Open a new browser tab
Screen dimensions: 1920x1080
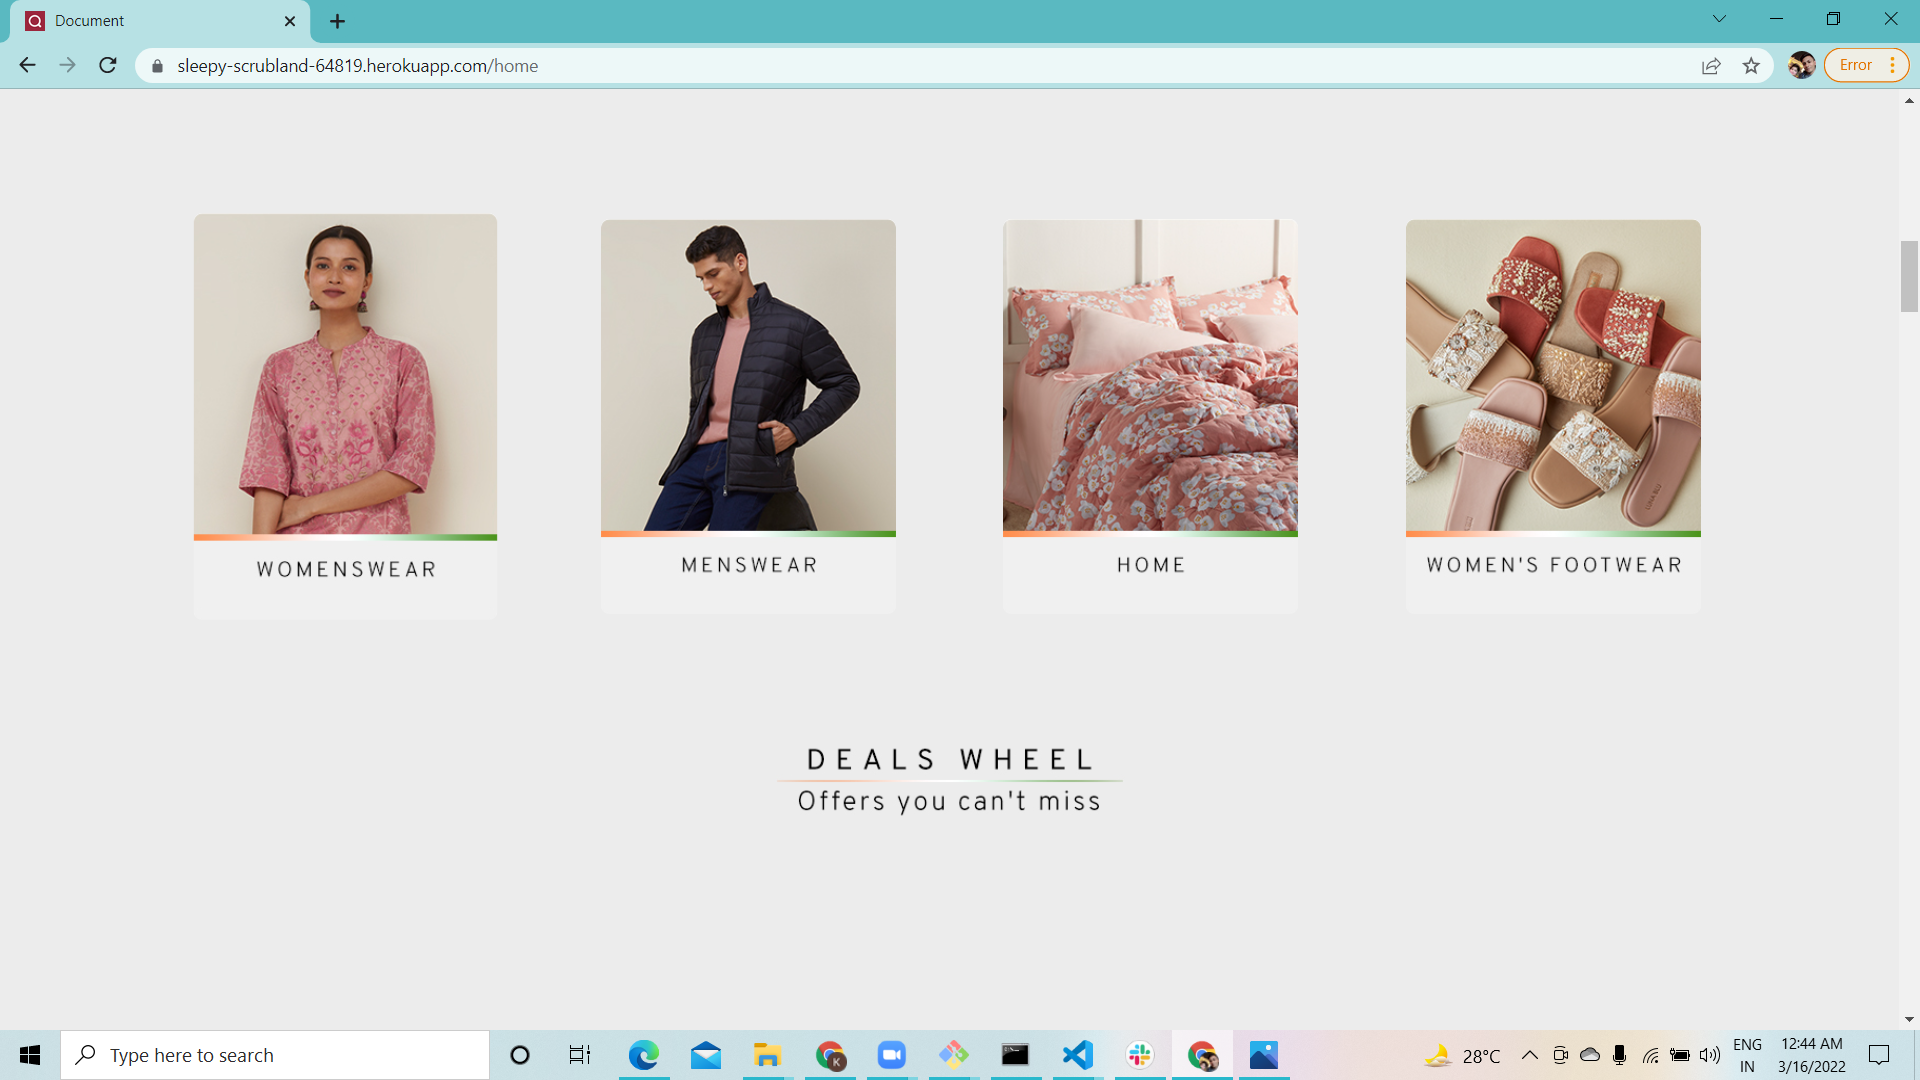tap(337, 20)
